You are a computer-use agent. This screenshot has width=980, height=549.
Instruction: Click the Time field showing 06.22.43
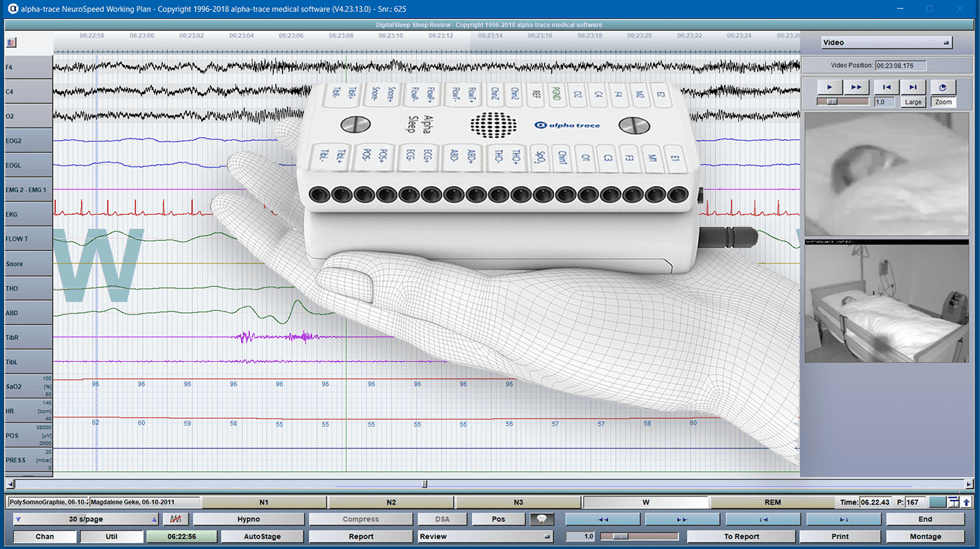coord(875,502)
